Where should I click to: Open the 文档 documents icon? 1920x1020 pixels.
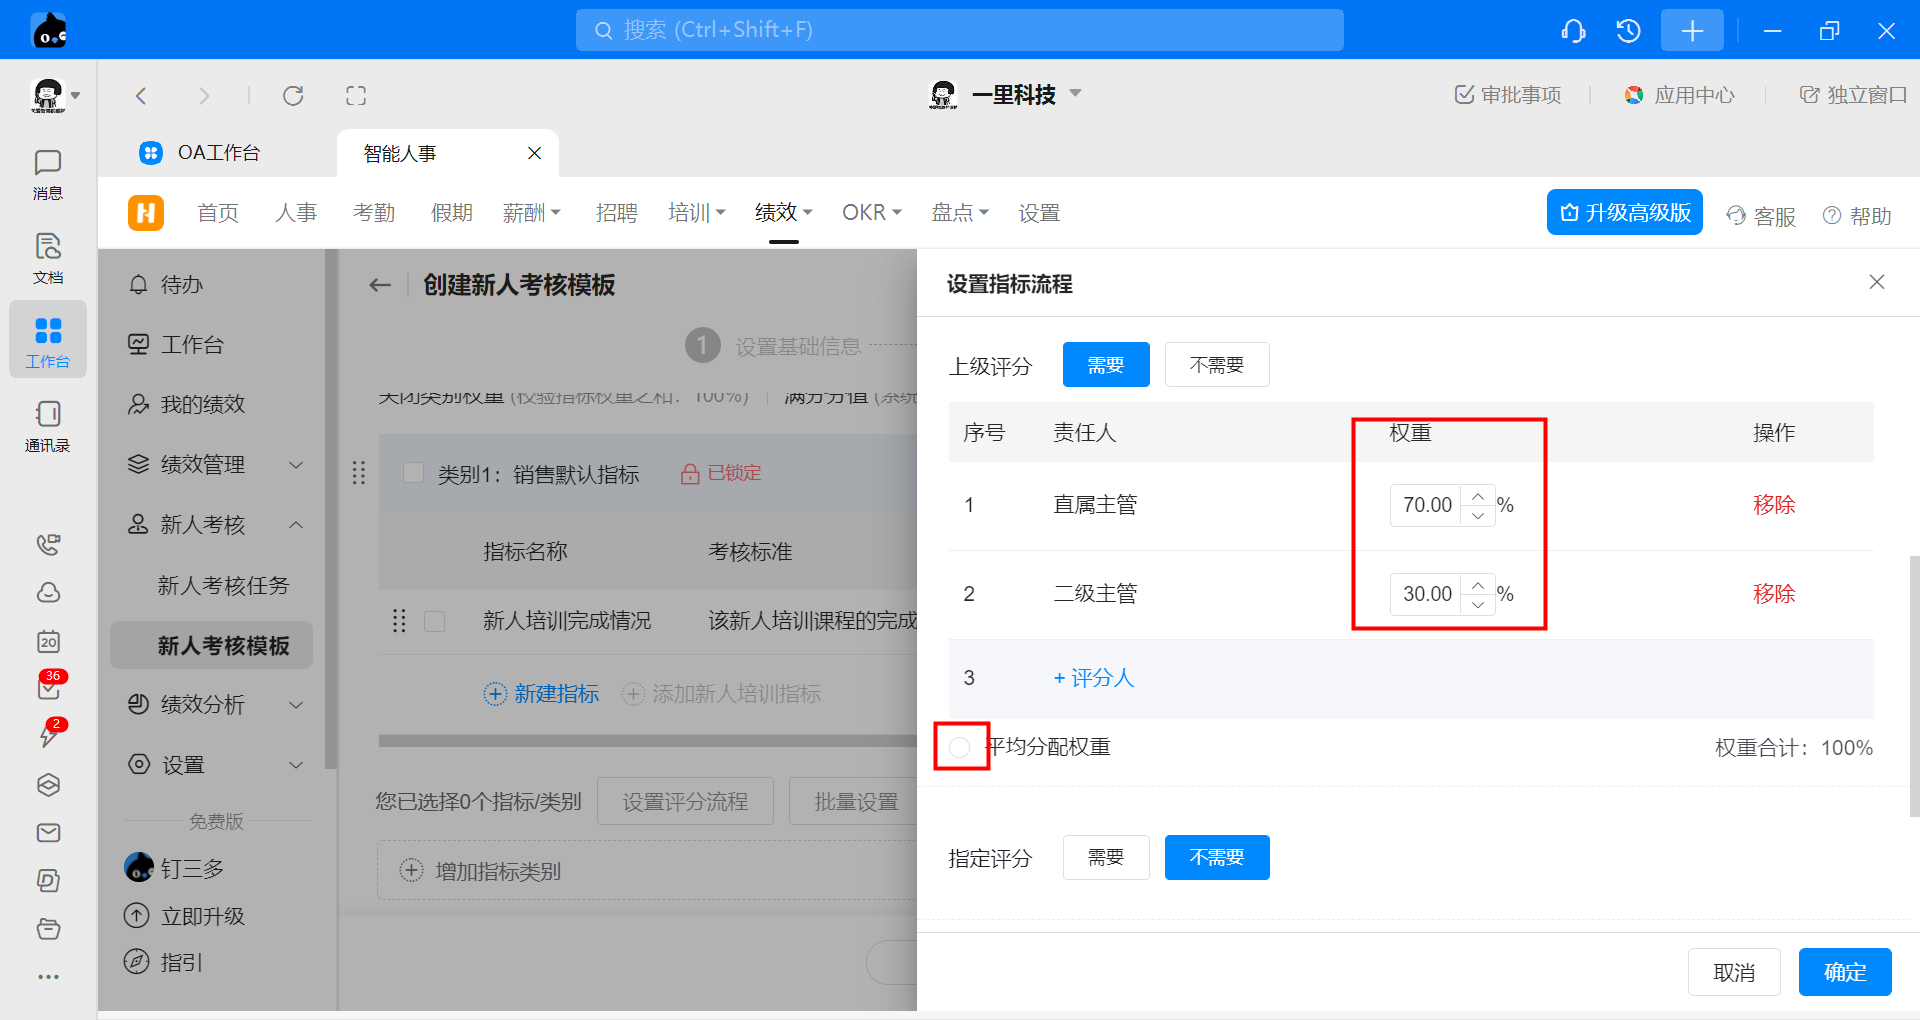pyautogui.click(x=47, y=258)
